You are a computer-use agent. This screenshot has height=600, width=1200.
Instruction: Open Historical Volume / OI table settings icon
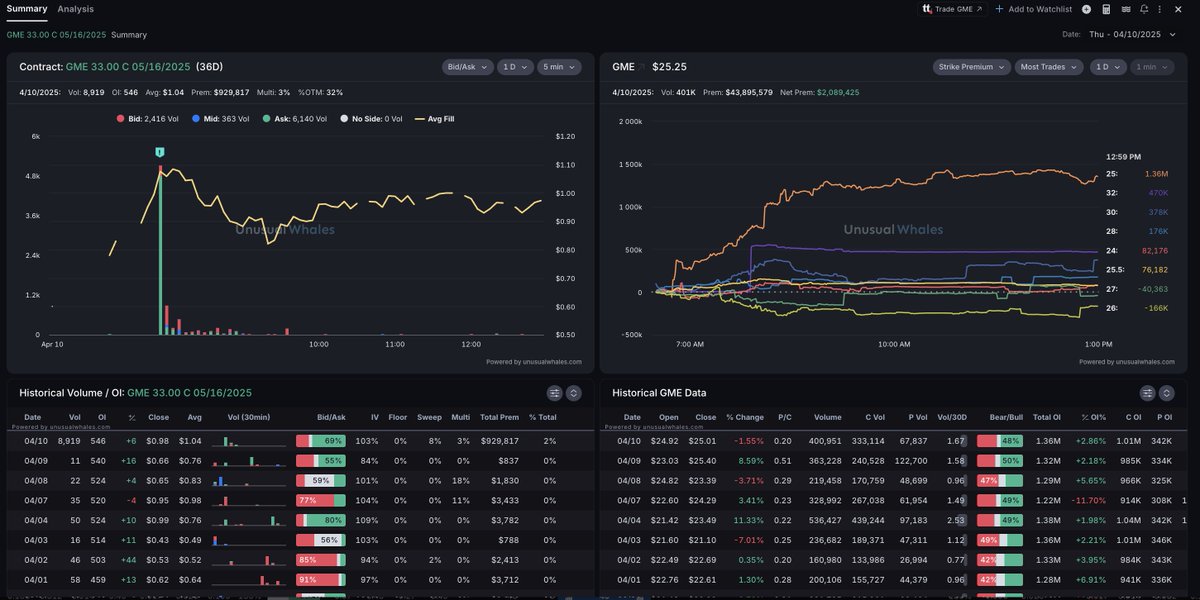pos(555,393)
